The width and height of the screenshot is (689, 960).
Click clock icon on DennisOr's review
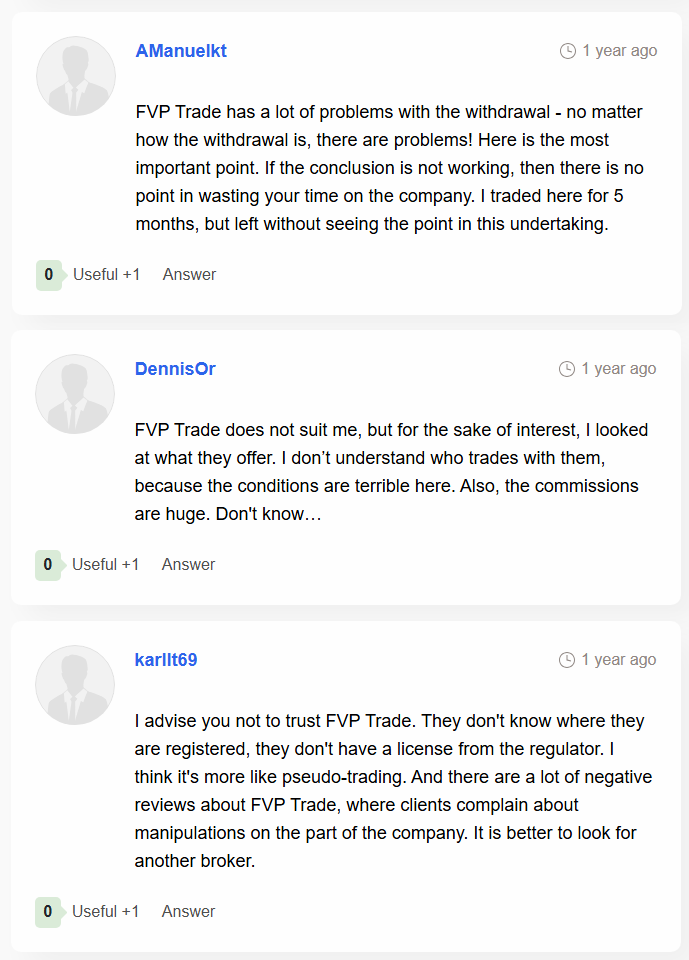click(x=567, y=369)
